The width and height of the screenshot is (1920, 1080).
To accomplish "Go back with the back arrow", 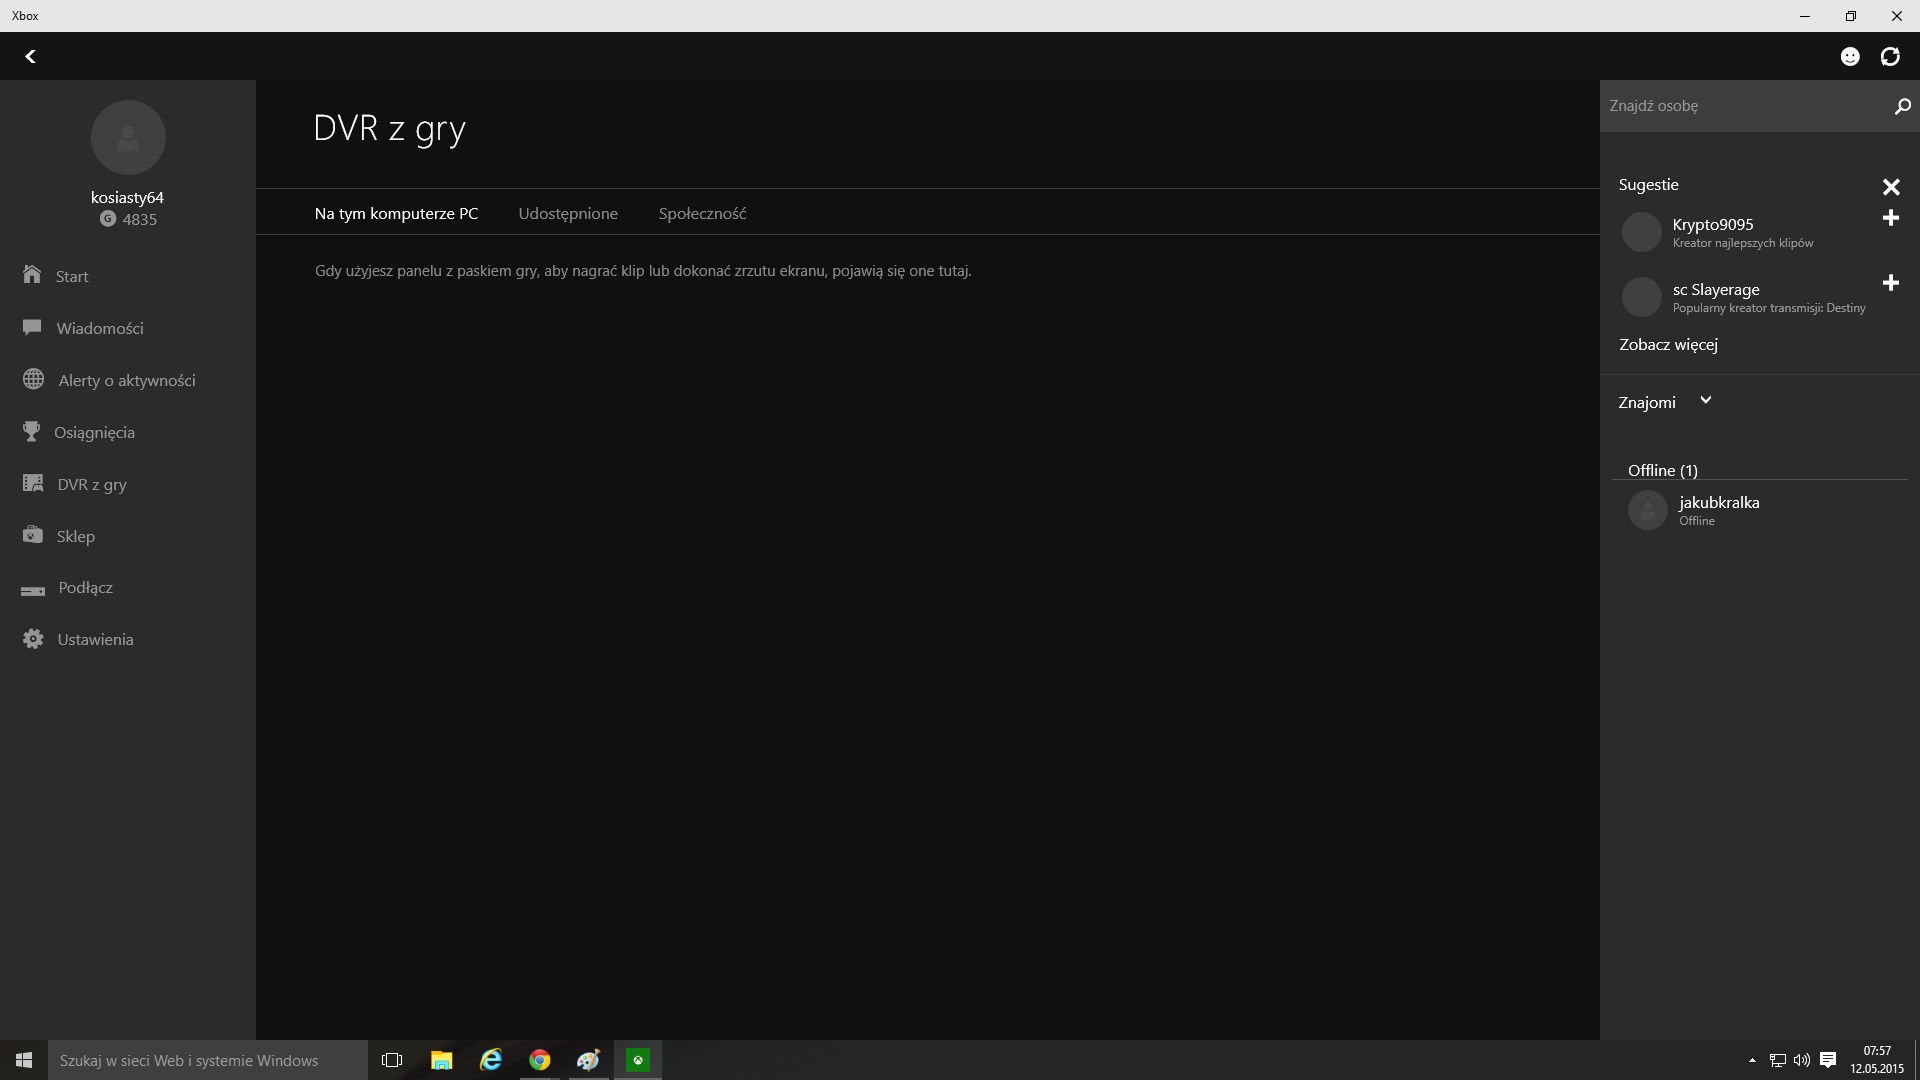I will click(x=30, y=57).
